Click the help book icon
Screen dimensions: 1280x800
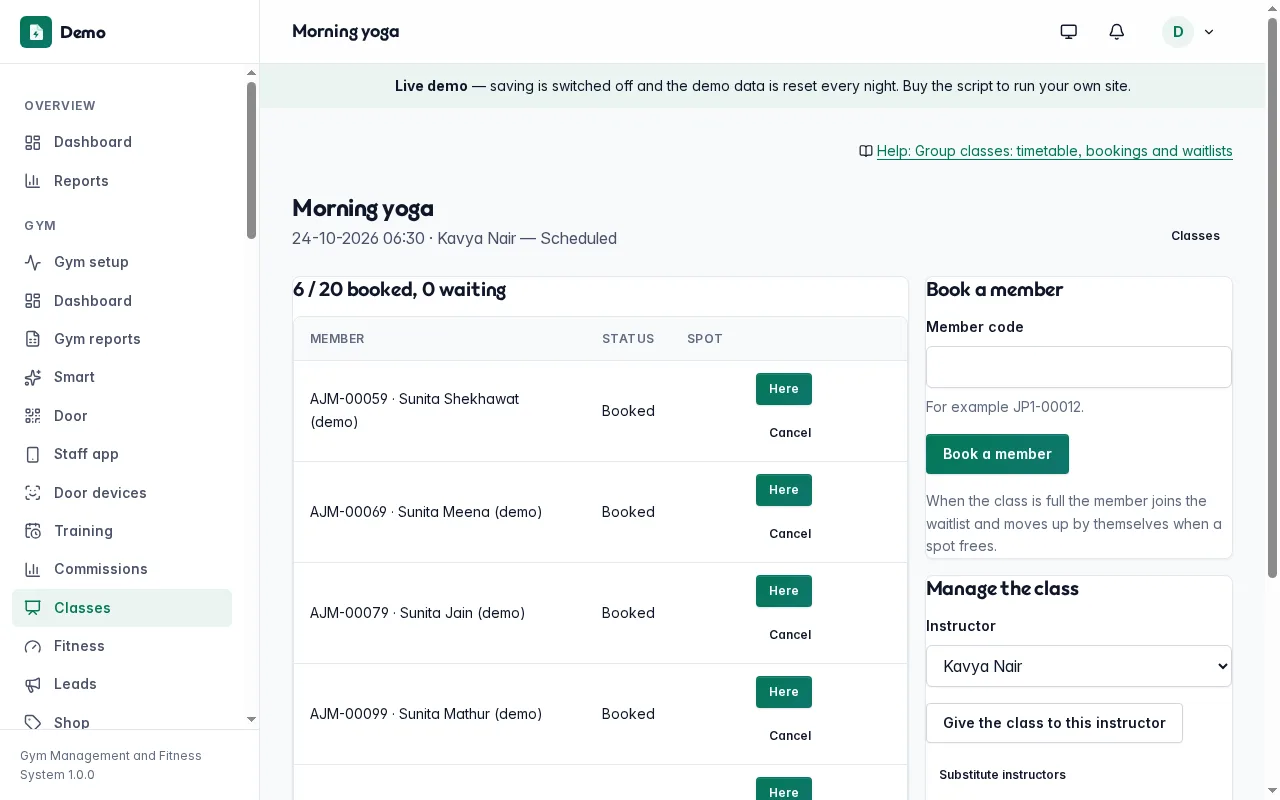[866, 151]
